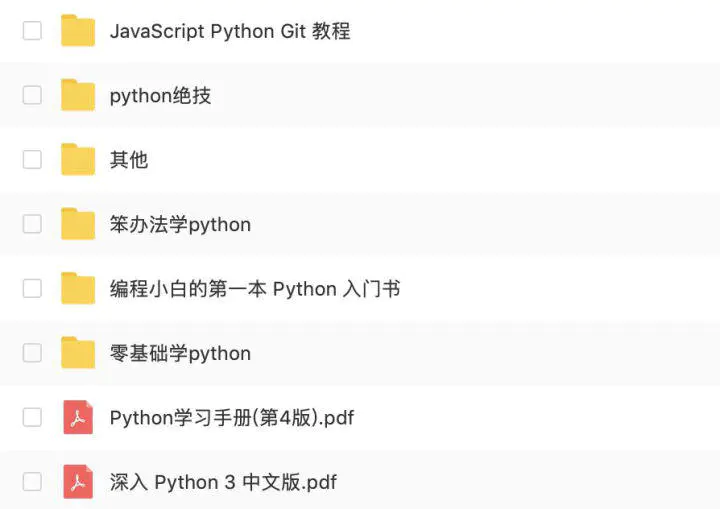Screen dimensions: 720x509
Task: Tick checkbox for JavaScript Python Git 教程
Action: click(x=32, y=31)
